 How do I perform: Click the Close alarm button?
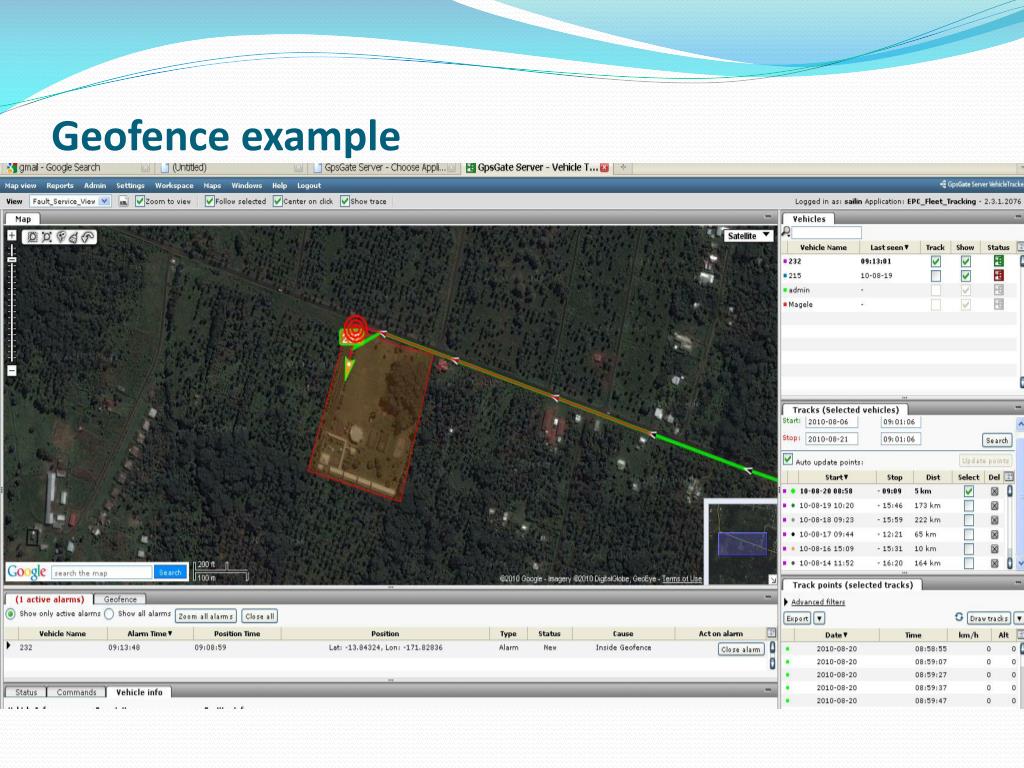coord(741,649)
